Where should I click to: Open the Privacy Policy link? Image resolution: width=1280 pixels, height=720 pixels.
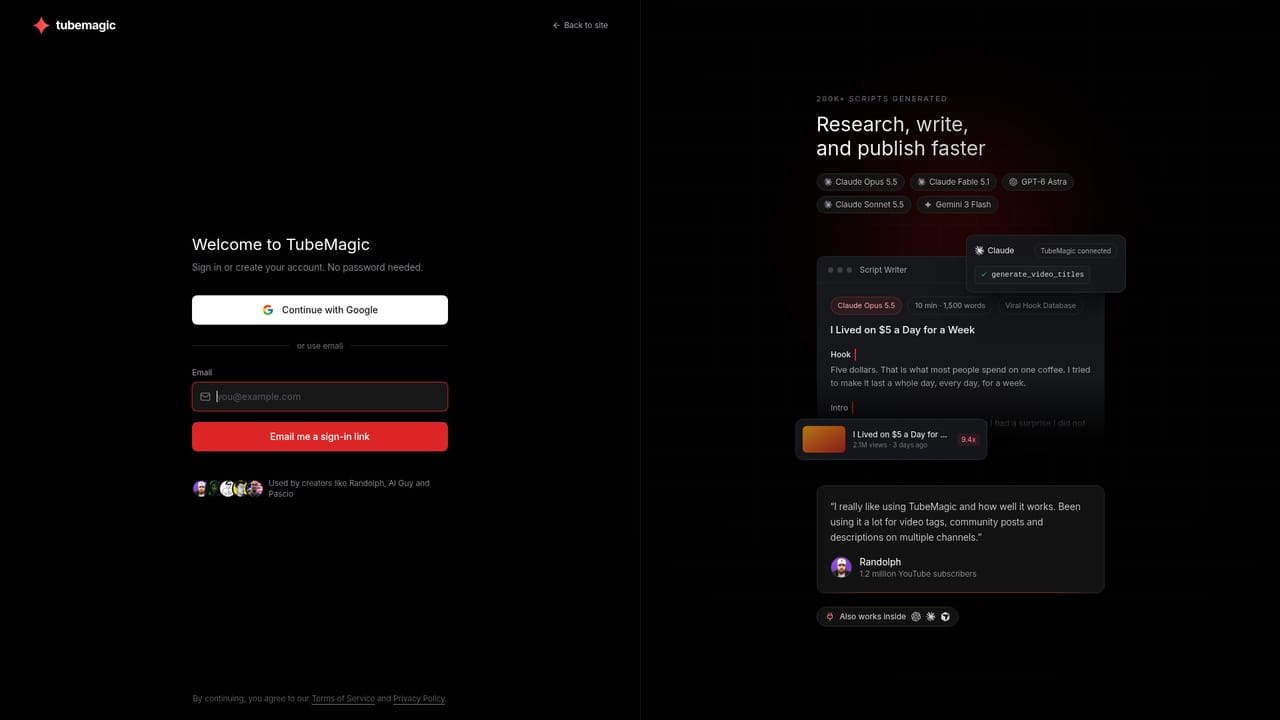pyautogui.click(x=419, y=699)
